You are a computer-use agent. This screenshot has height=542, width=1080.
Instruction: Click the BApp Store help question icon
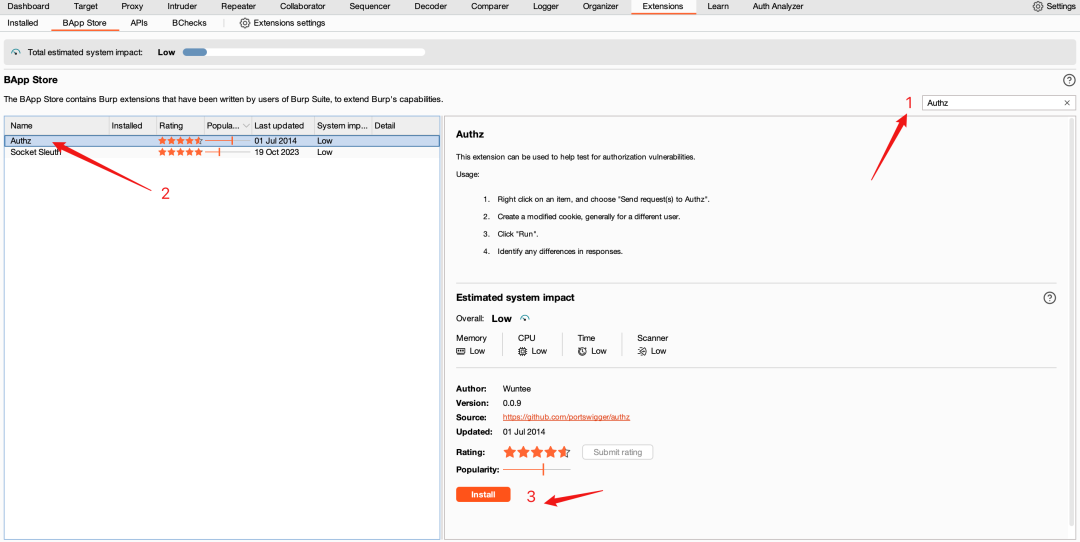coord(1069,80)
